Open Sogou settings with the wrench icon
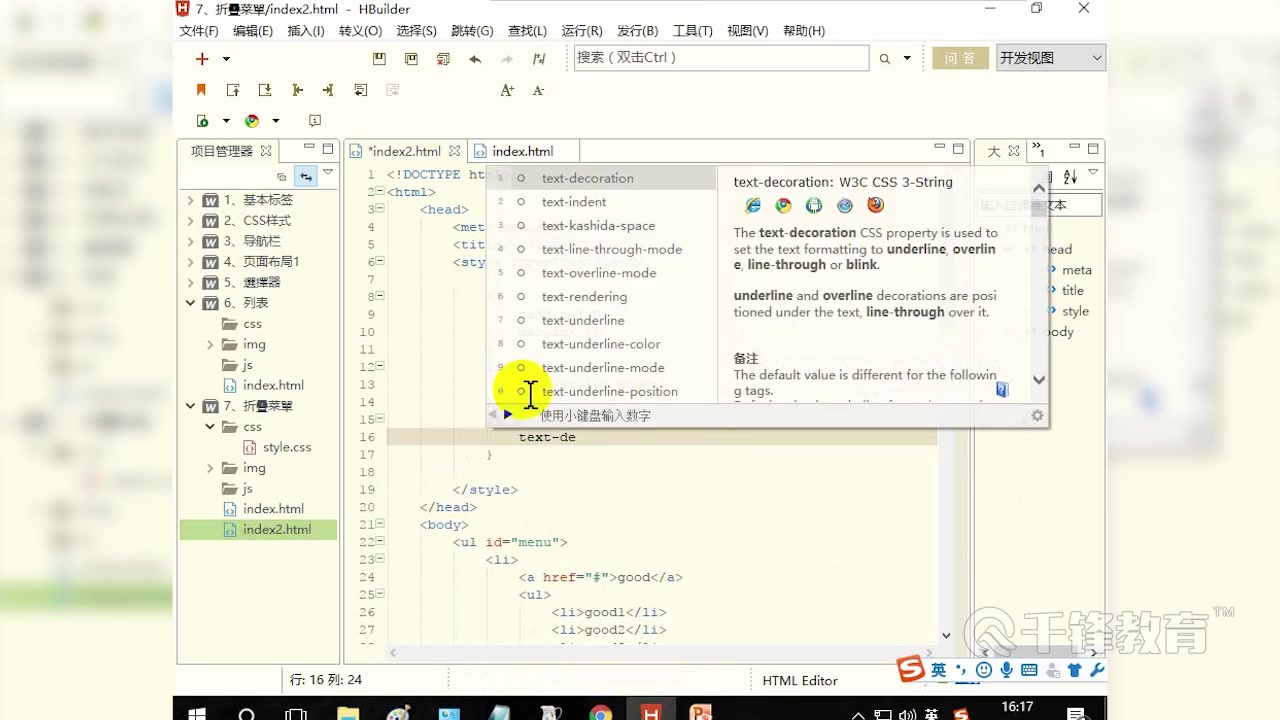The image size is (1280, 720). 1097,670
